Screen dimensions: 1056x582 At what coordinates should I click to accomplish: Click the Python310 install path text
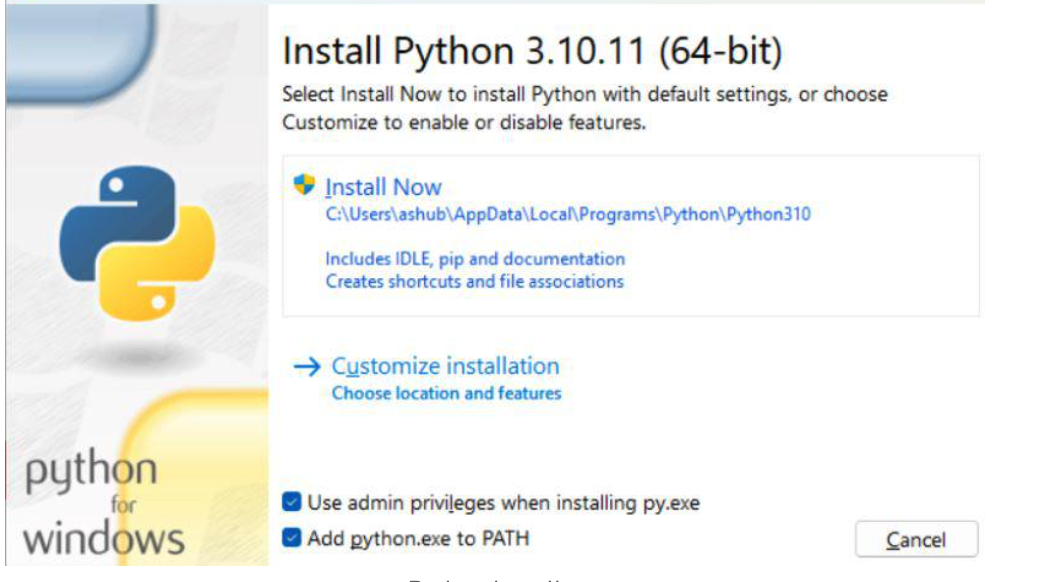567,213
